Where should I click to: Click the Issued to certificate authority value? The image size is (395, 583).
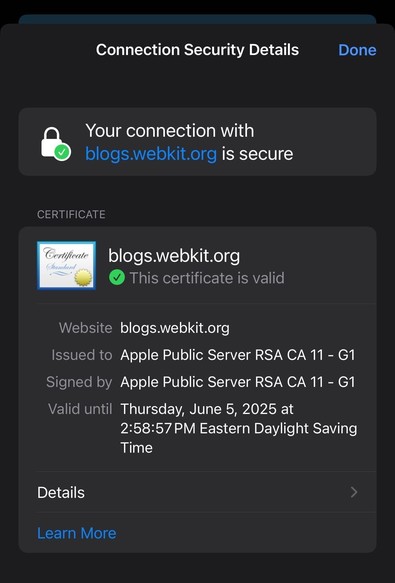tap(238, 355)
